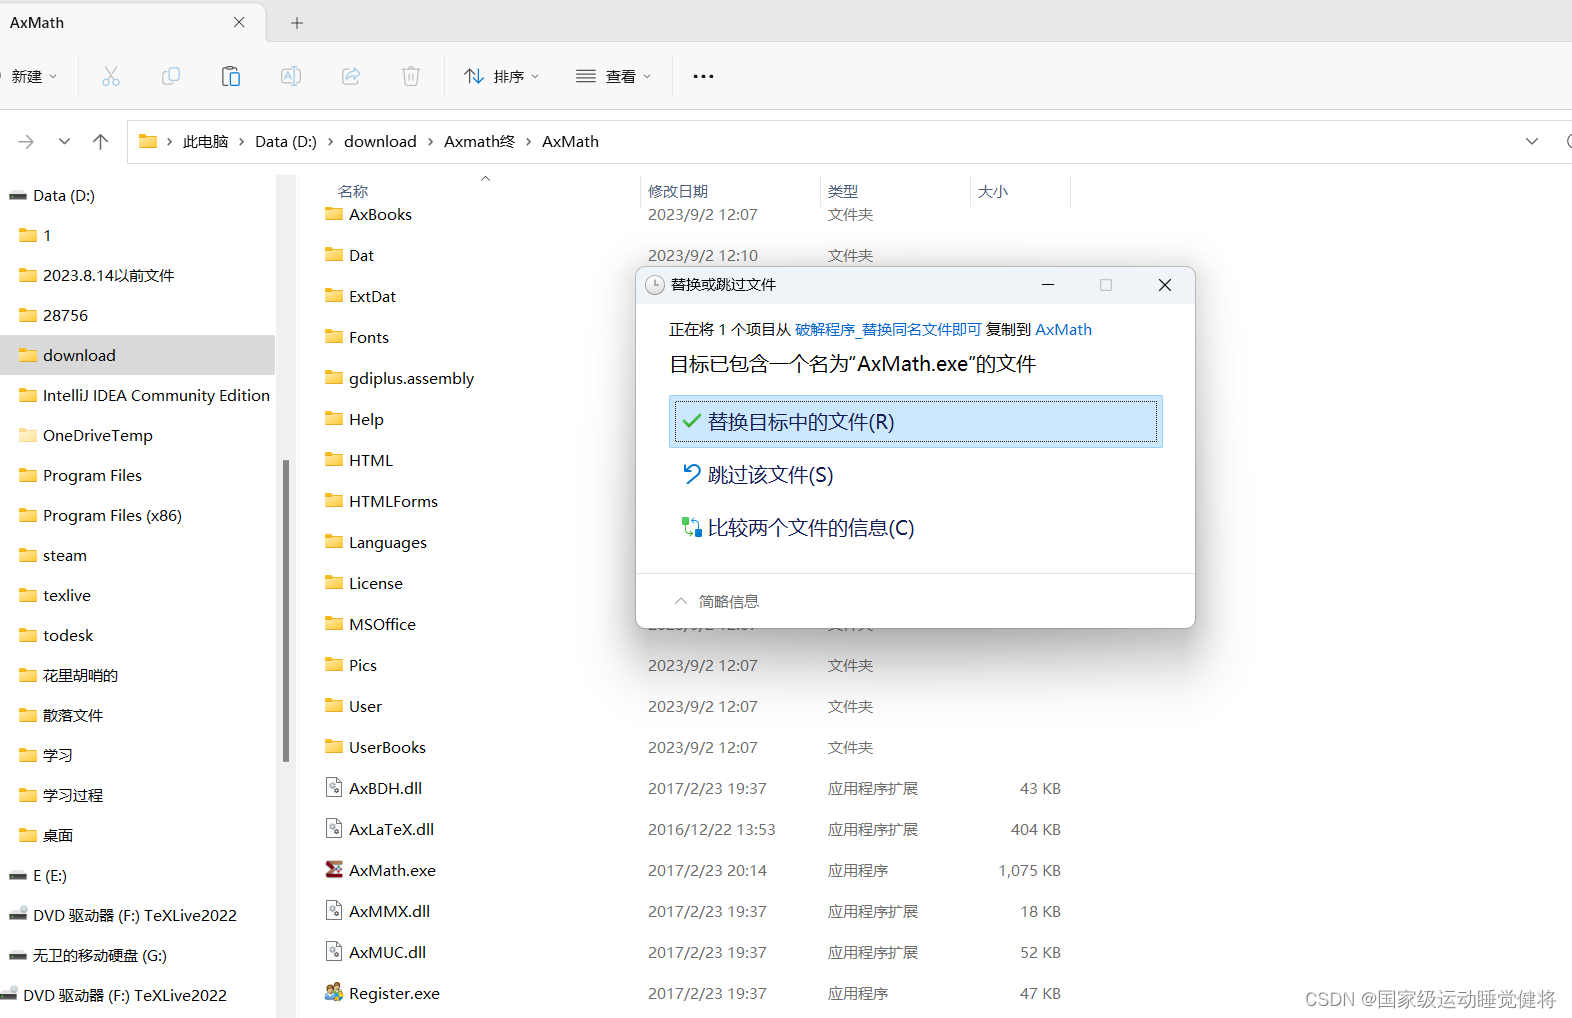Screen dimensions: 1572x1018
Task: Click the compare files icon in dialog
Action: (691, 527)
